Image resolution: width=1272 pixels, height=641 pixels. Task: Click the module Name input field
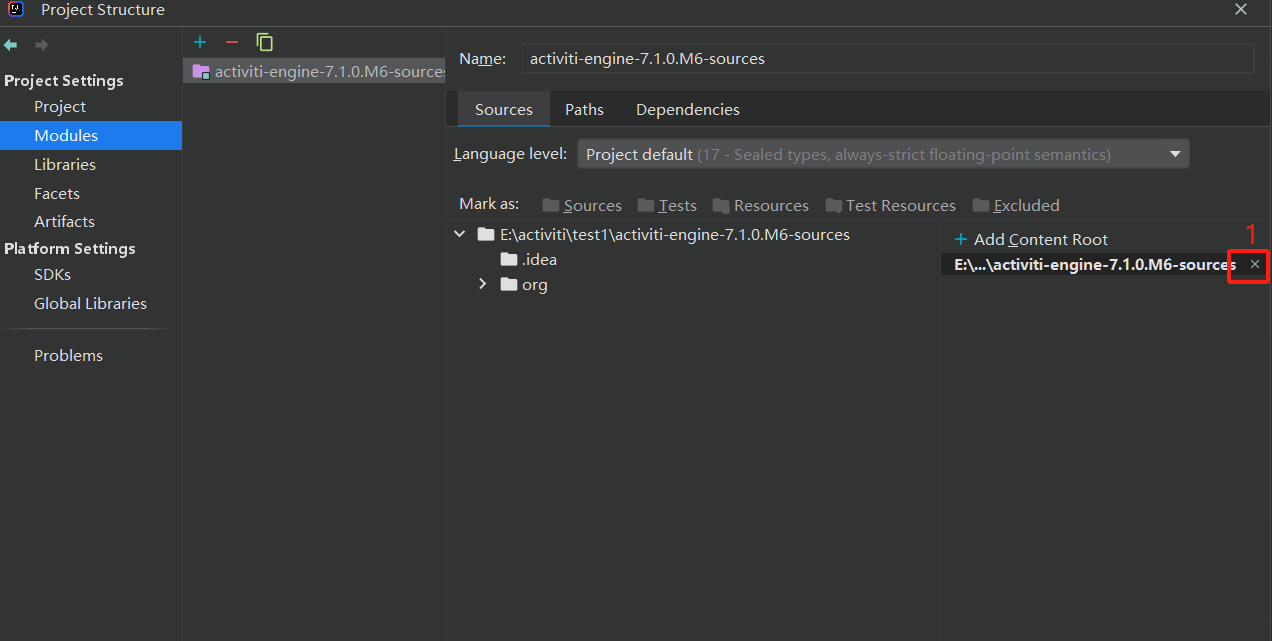(887, 58)
